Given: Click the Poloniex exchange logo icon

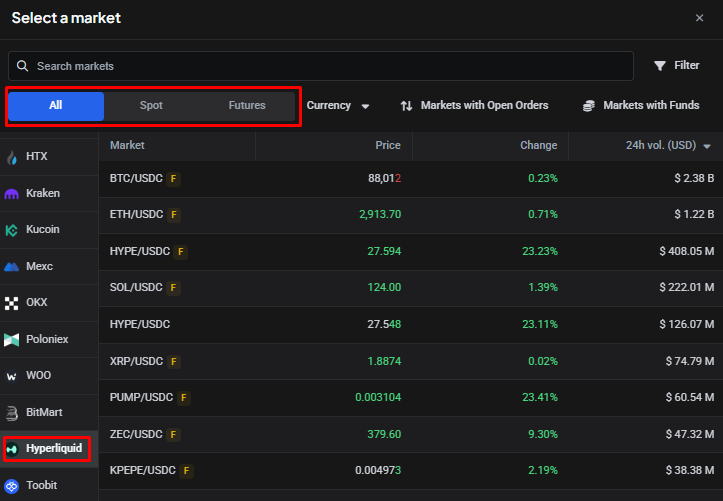Looking at the screenshot, I should [x=12, y=340].
